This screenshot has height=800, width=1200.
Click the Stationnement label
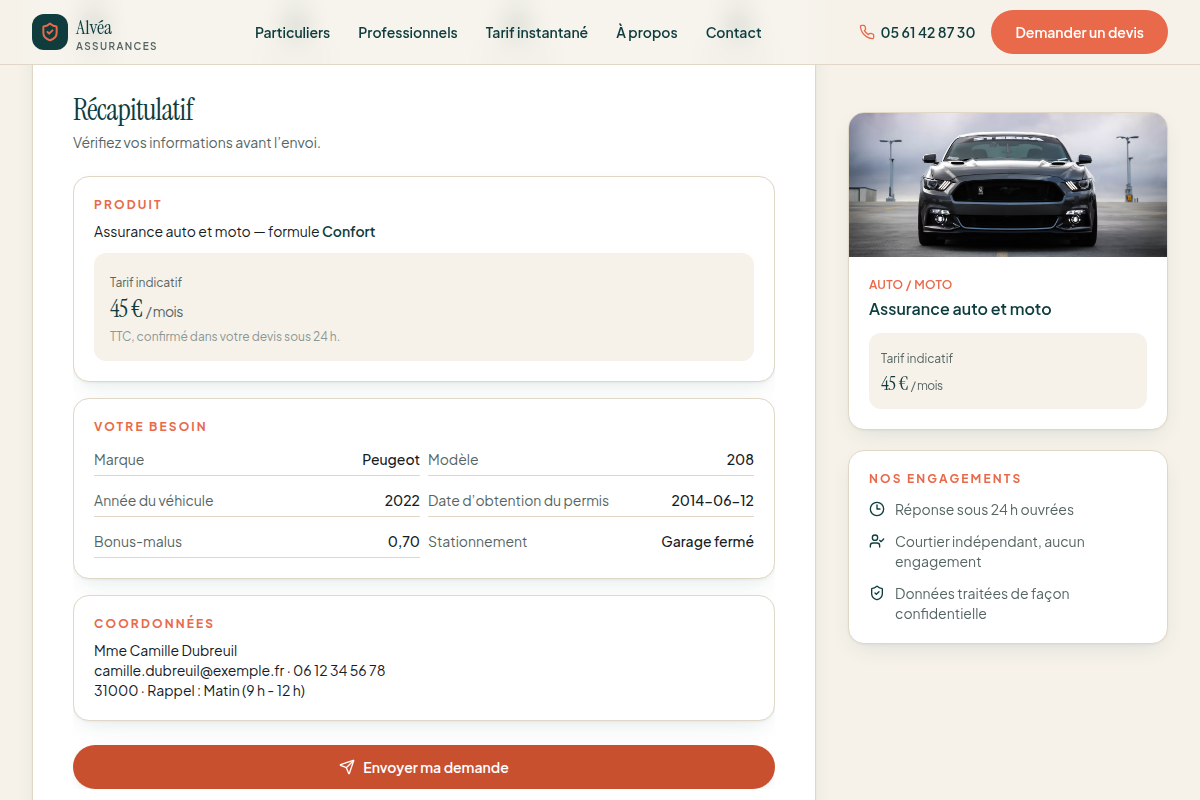click(478, 542)
